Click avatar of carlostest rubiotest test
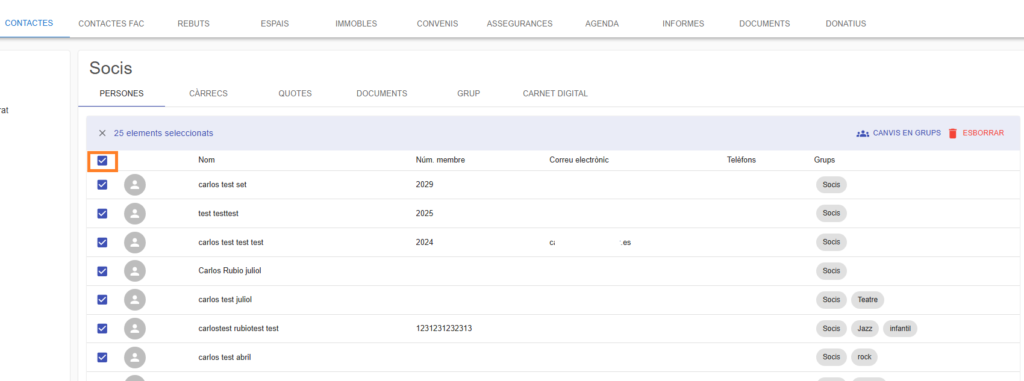The image size is (1024, 381). pyautogui.click(x=135, y=329)
